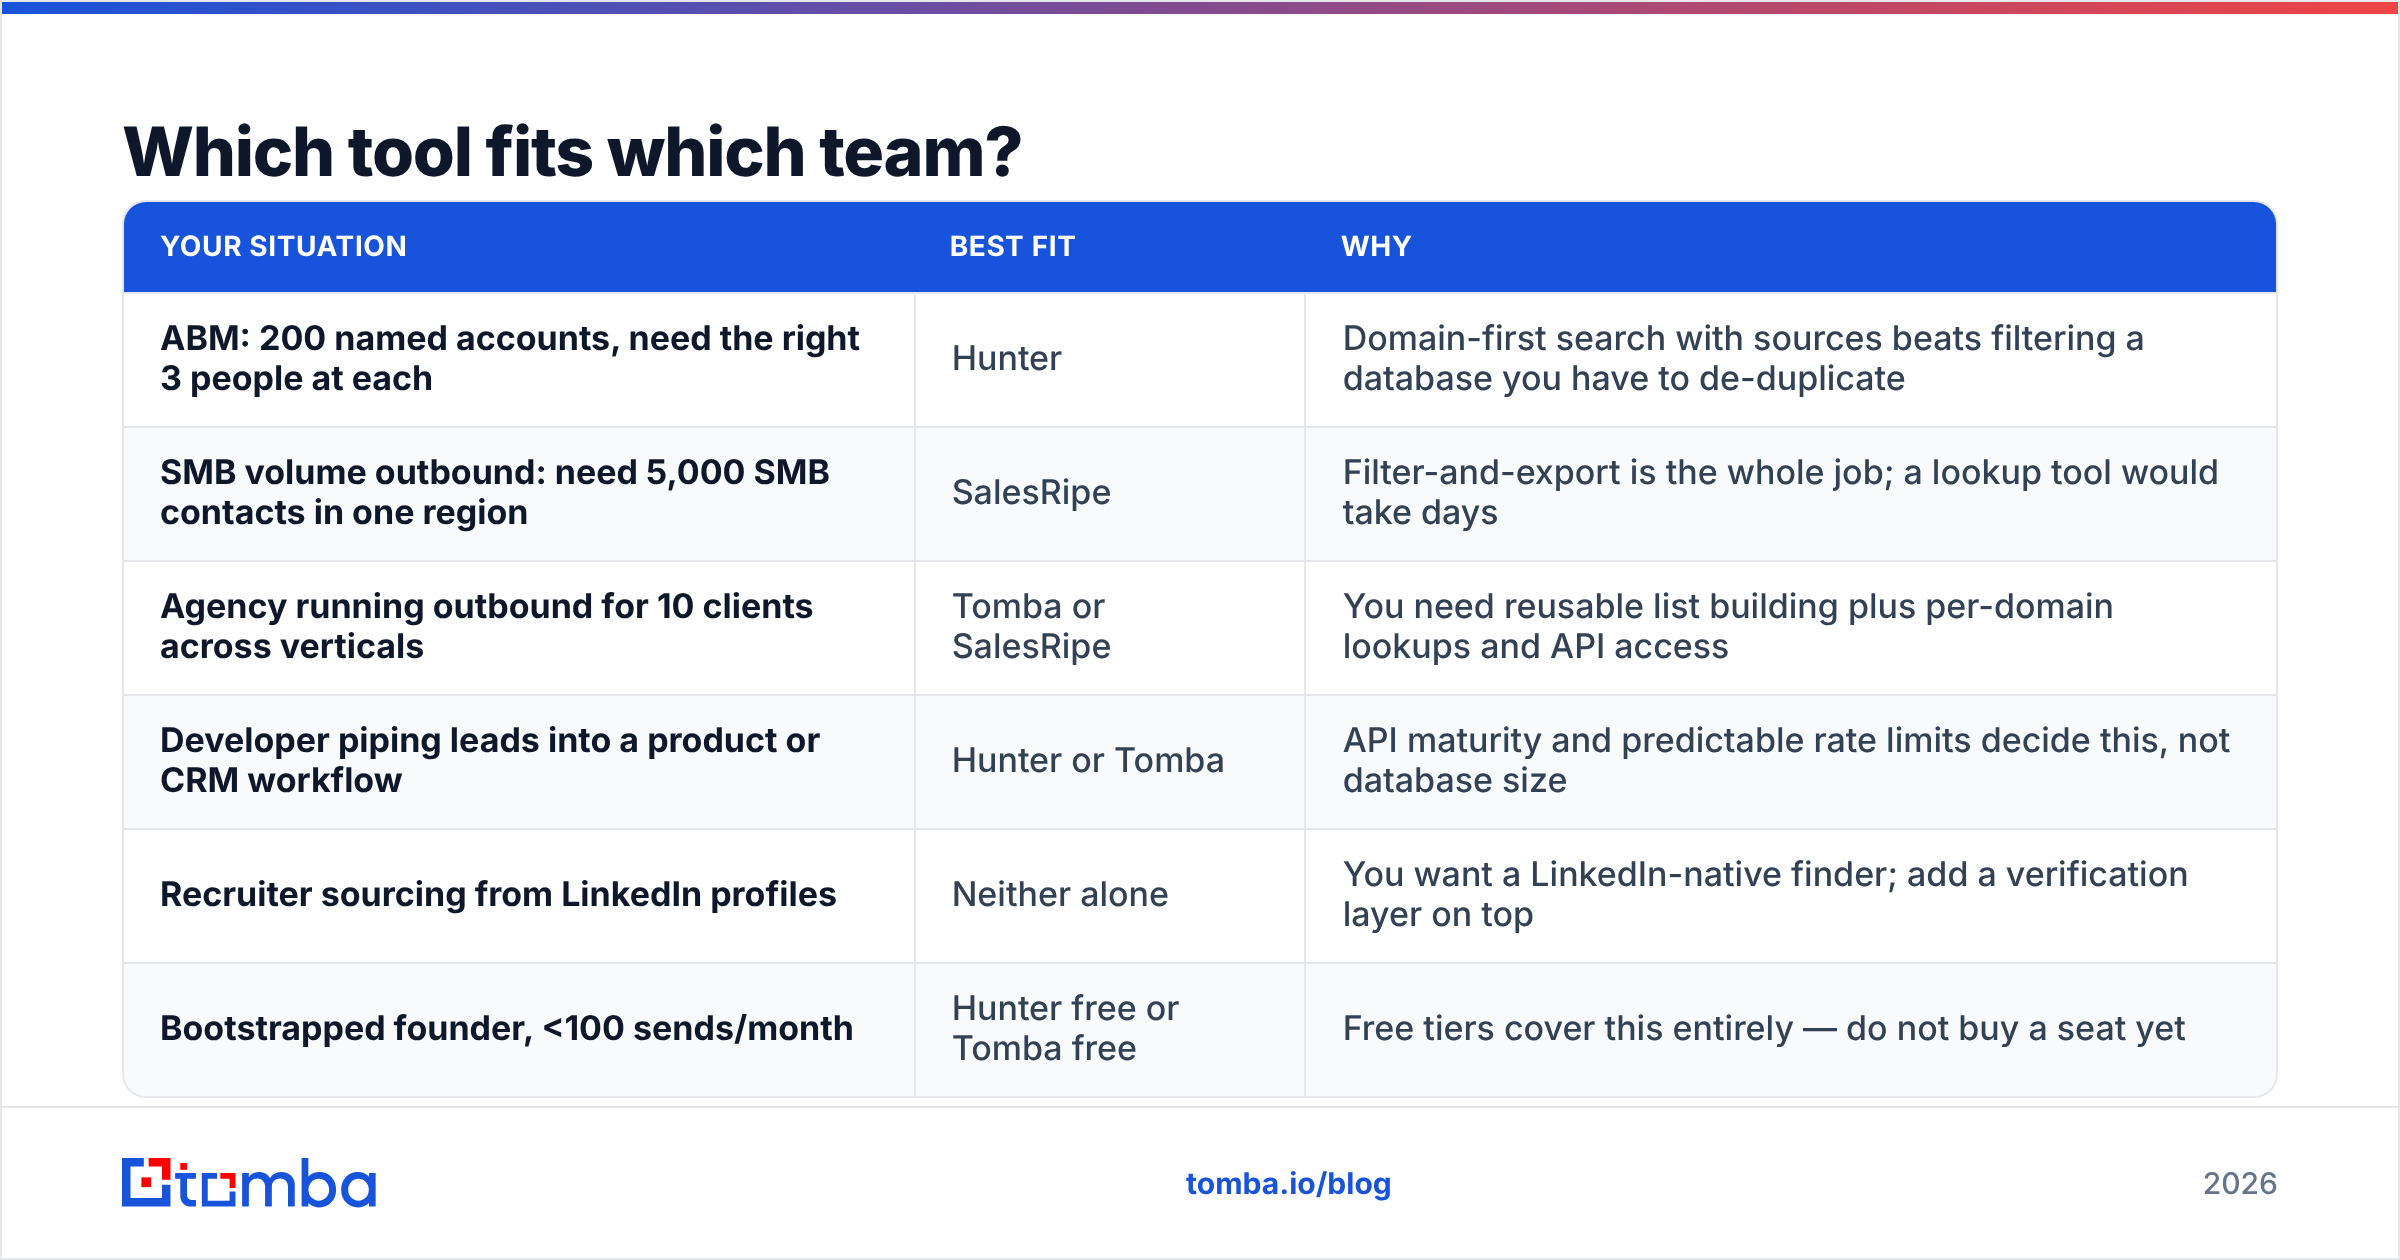Click the 'Filter-and-export is the whole job' cell
The image size is (2400, 1260).
pos(1790,493)
